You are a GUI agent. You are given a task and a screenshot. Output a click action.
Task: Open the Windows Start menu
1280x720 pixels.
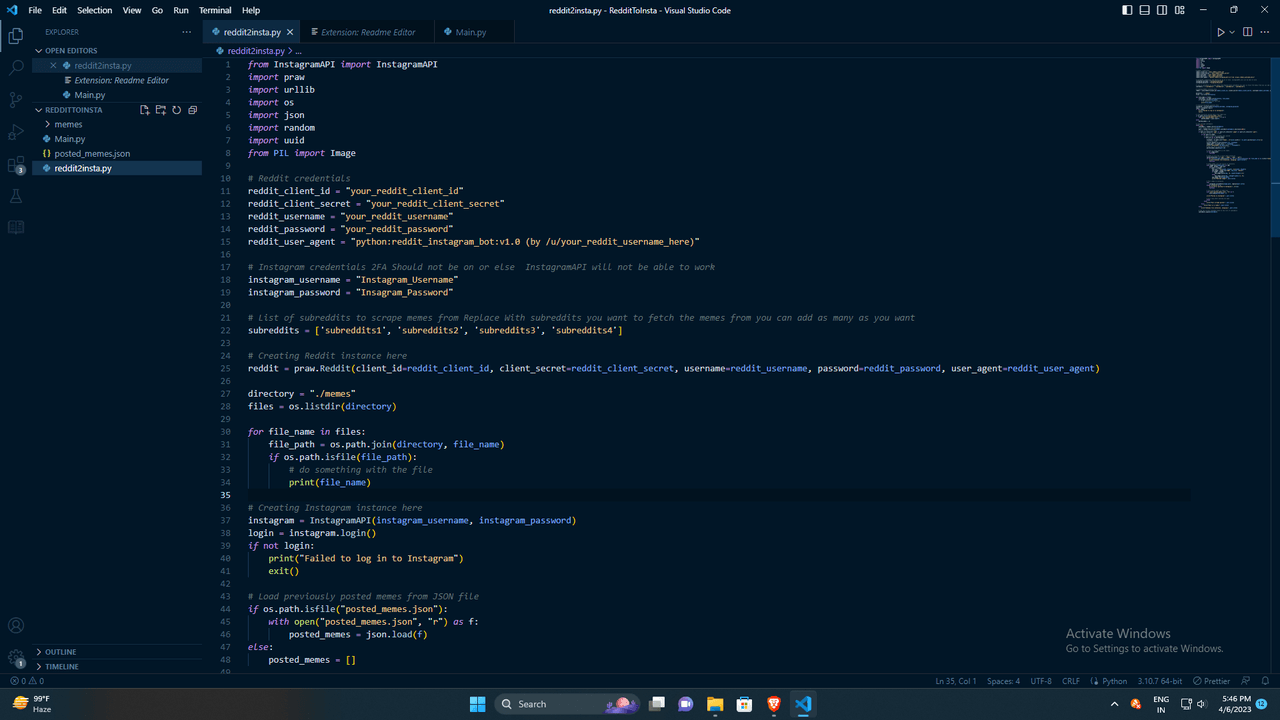(x=477, y=704)
